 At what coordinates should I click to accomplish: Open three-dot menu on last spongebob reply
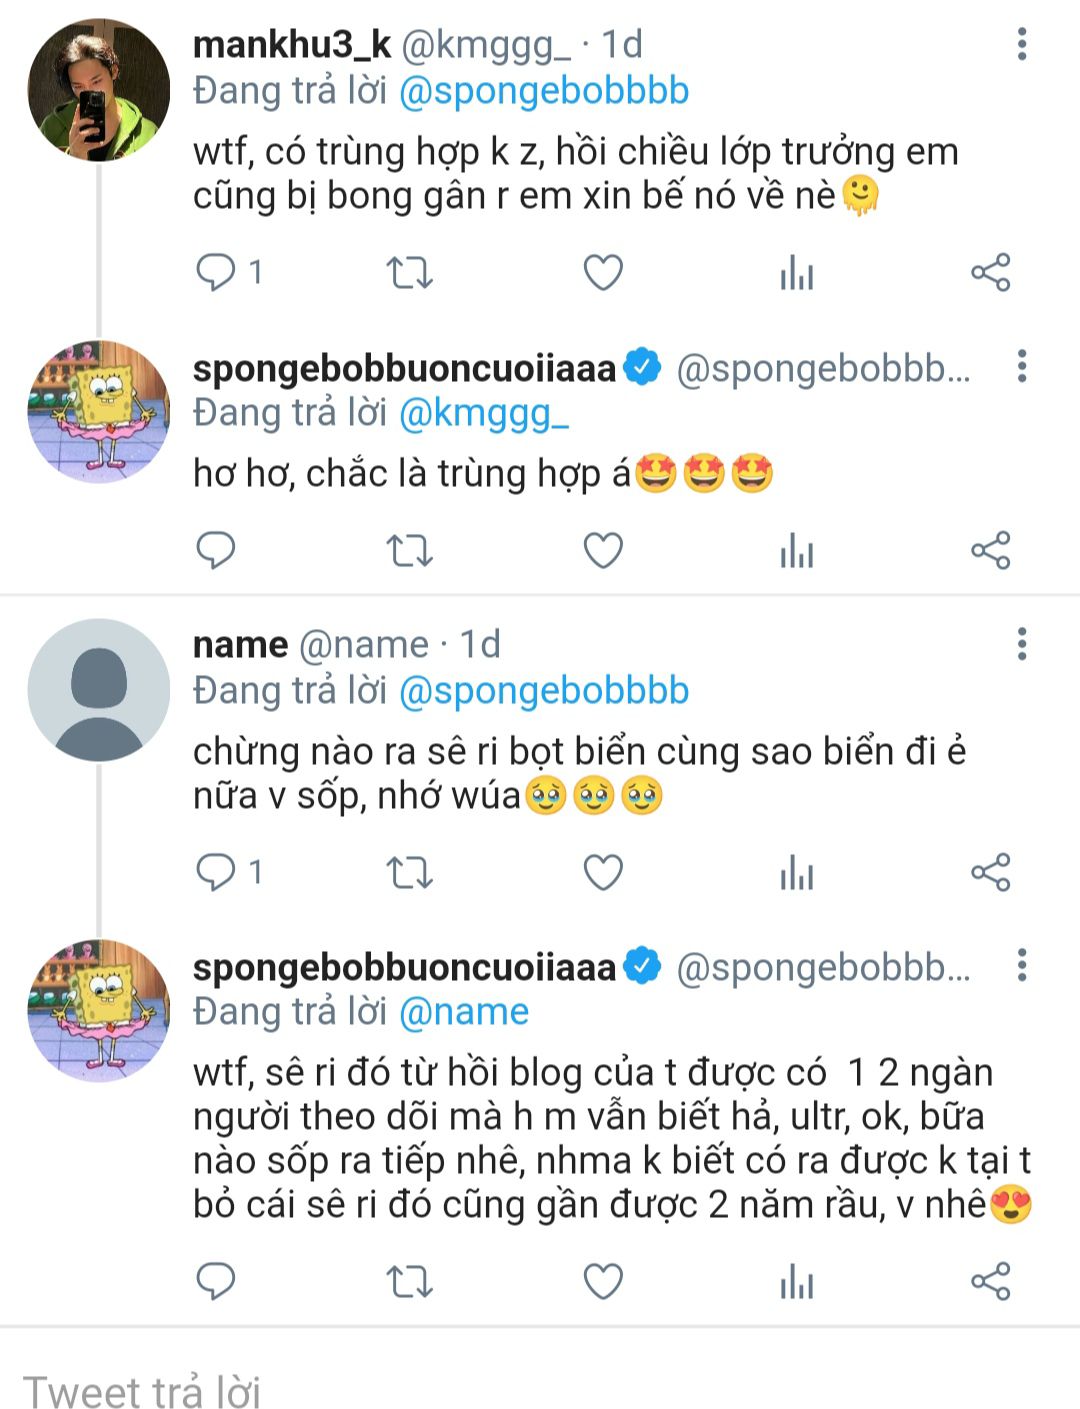click(1021, 966)
